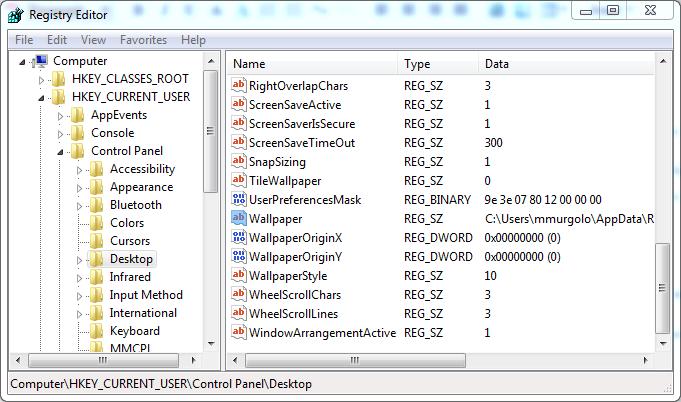681x402 pixels.
Task: Expand the Input Method key
Action: tap(79, 296)
